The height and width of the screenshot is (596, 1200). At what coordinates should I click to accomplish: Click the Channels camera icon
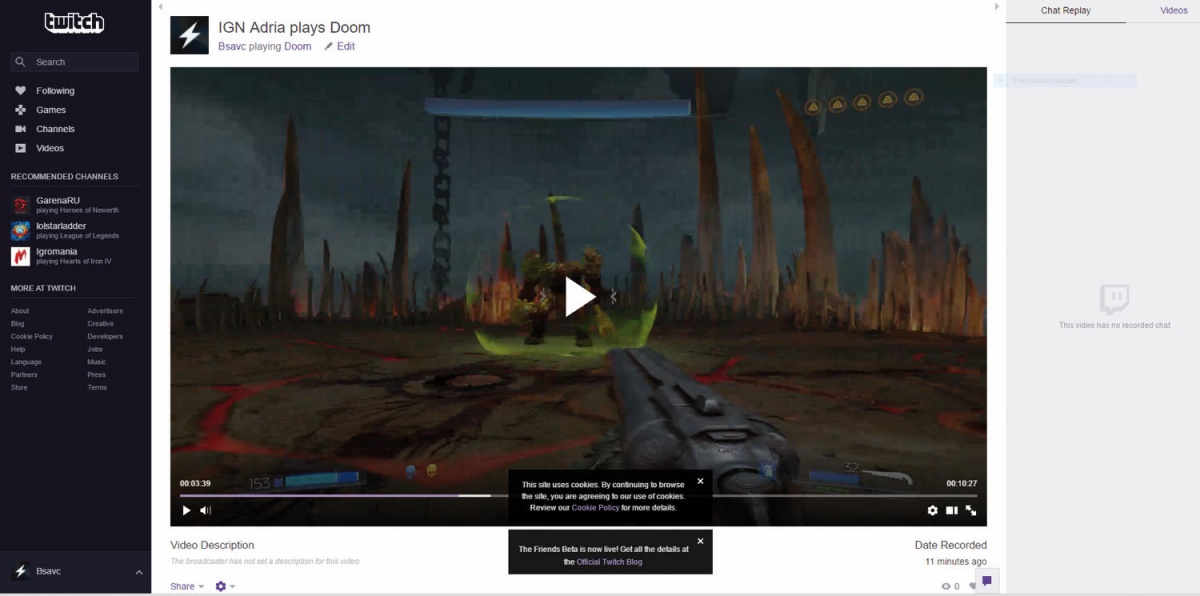pyautogui.click(x=20, y=129)
